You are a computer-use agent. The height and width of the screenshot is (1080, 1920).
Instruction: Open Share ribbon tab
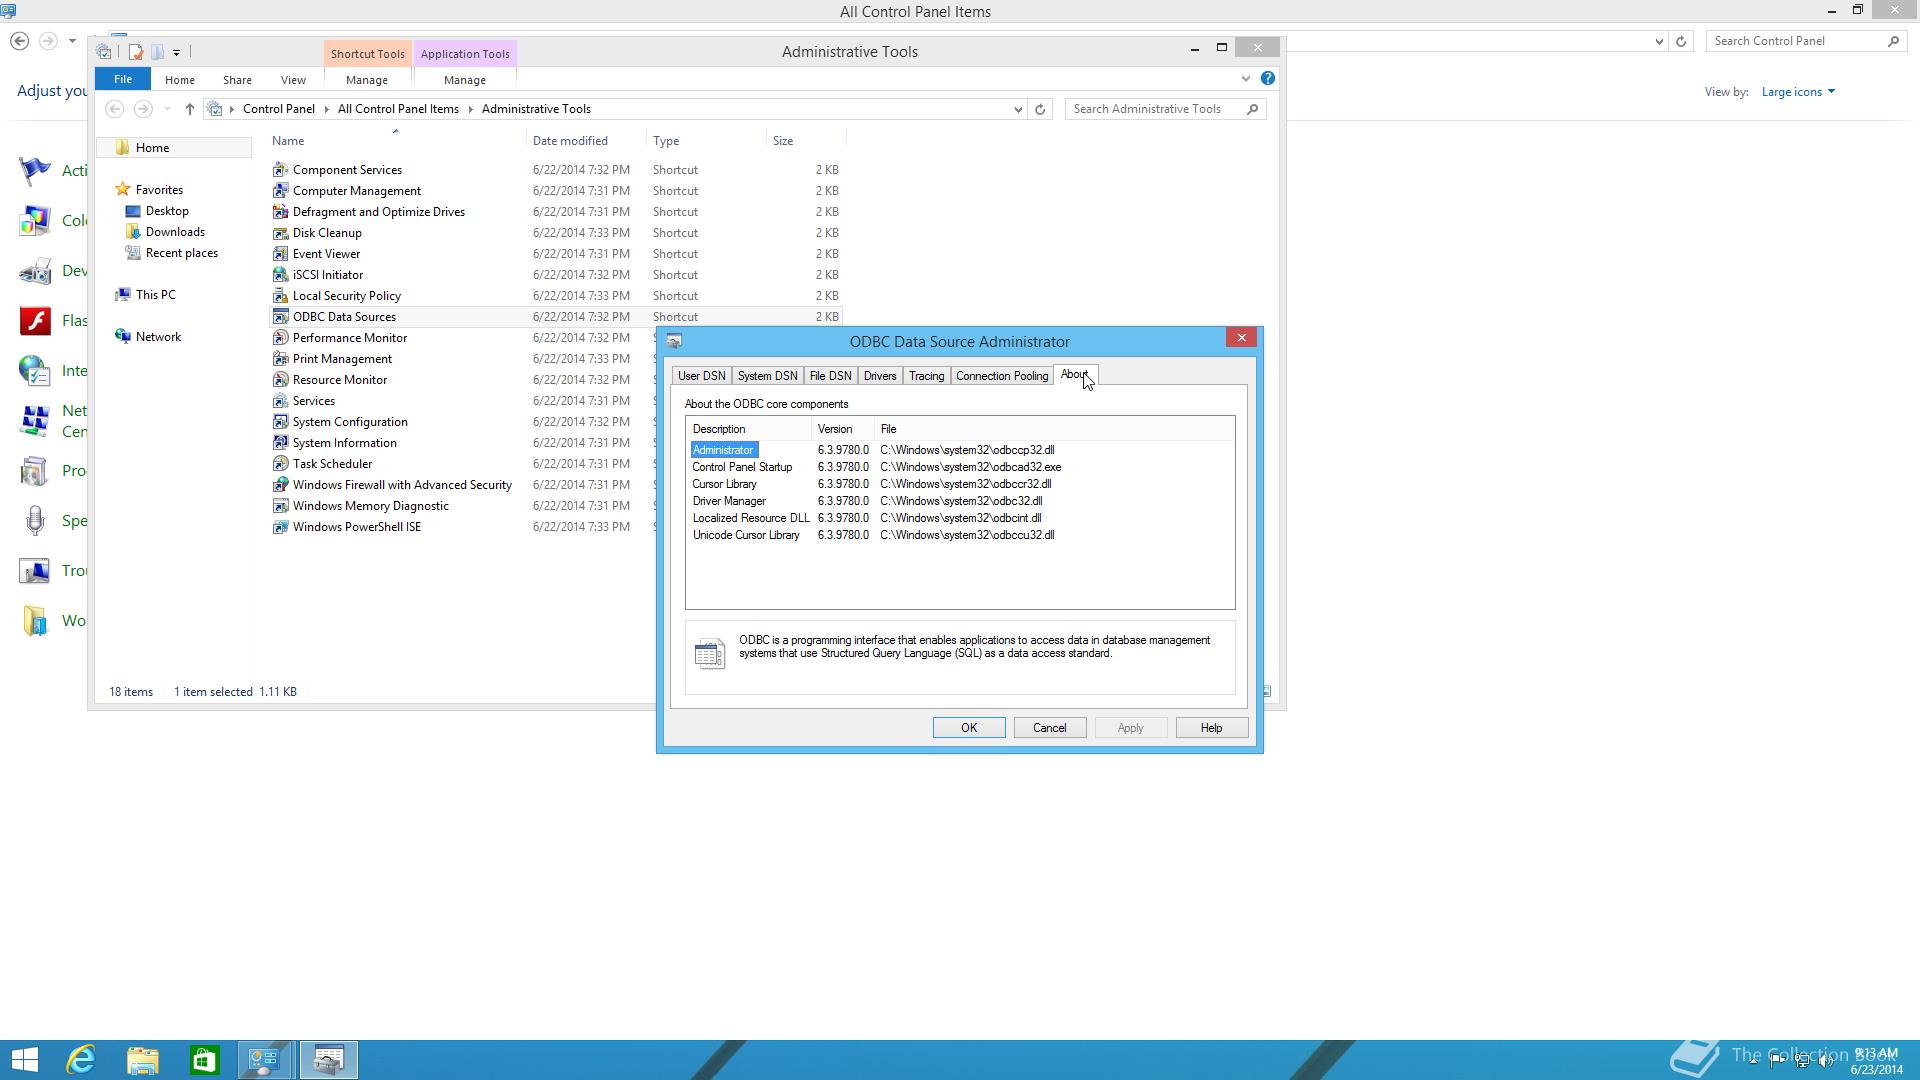coord(237,80)
